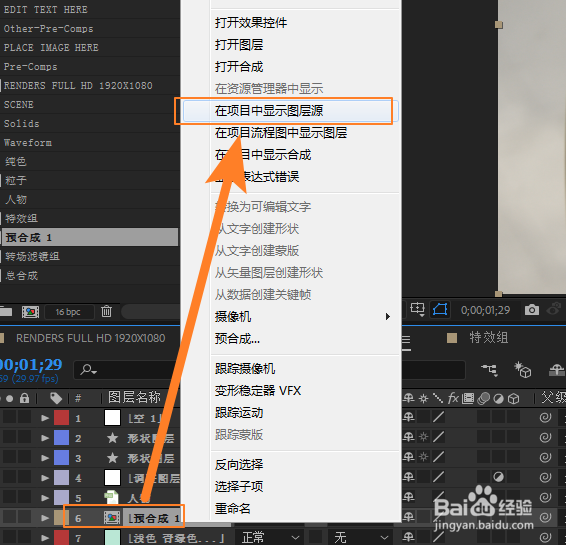
Task: Choose 预合成... from context menu
Action: coord(237,339)
